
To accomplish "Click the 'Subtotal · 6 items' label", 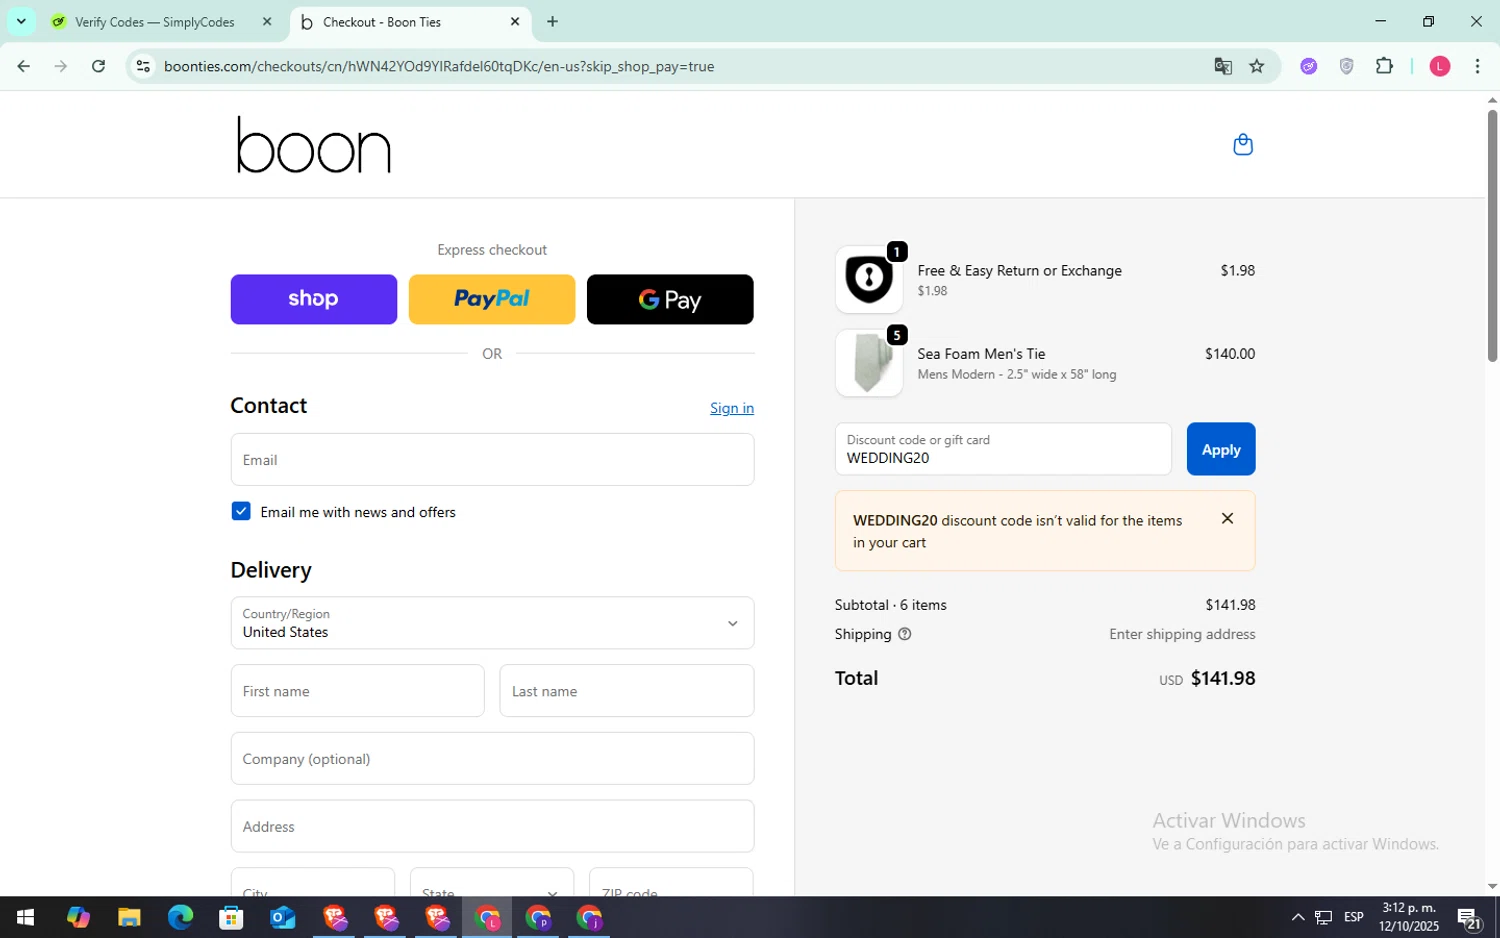I will pyautogui.click(x=891, y=605).
